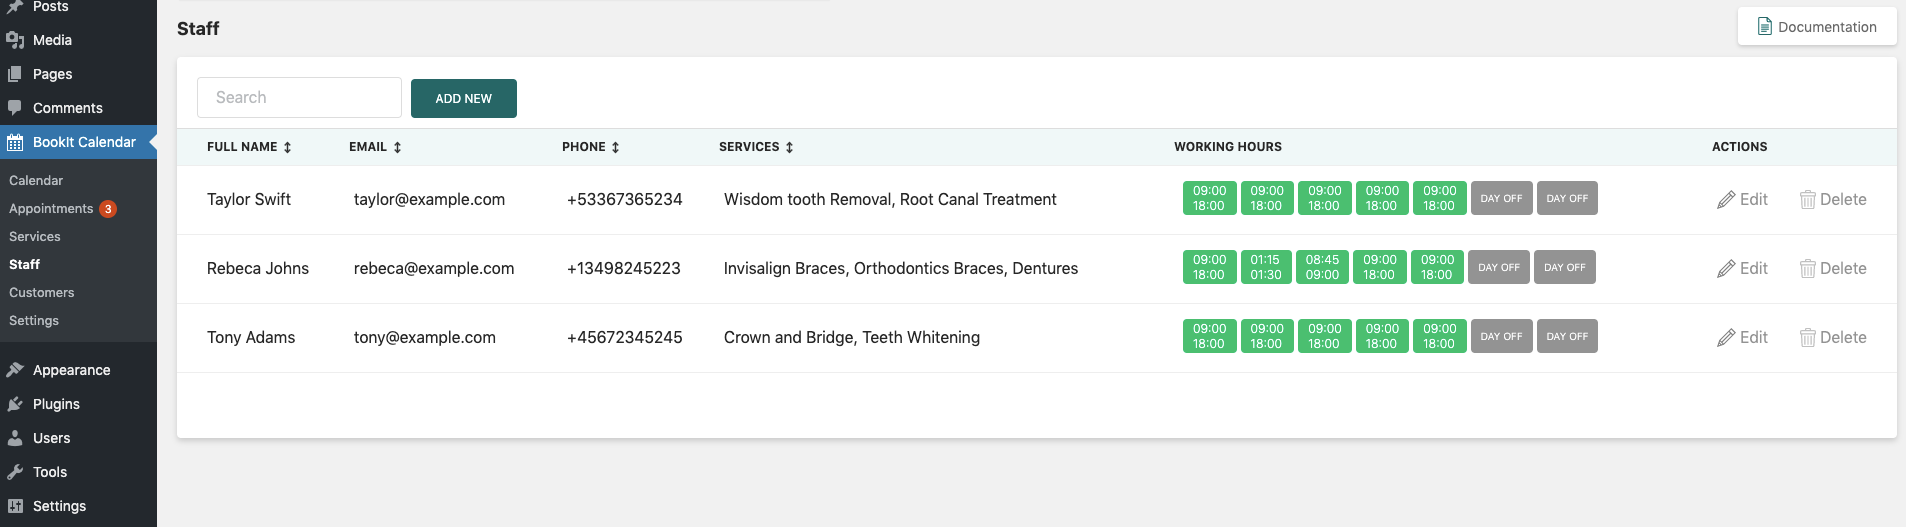Click the edit pencil icon for Taylor Swift
The image size is (1906, 527).
point(1726,200)
